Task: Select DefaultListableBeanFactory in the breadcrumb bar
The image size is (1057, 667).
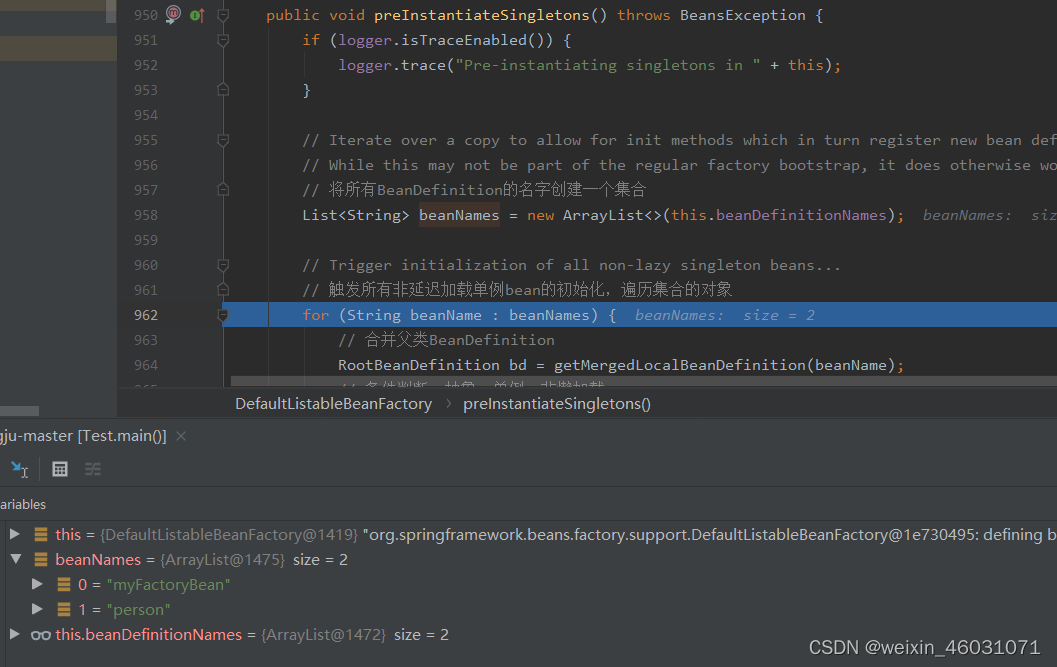Action: pyautogui.click(x=333, y=403)
